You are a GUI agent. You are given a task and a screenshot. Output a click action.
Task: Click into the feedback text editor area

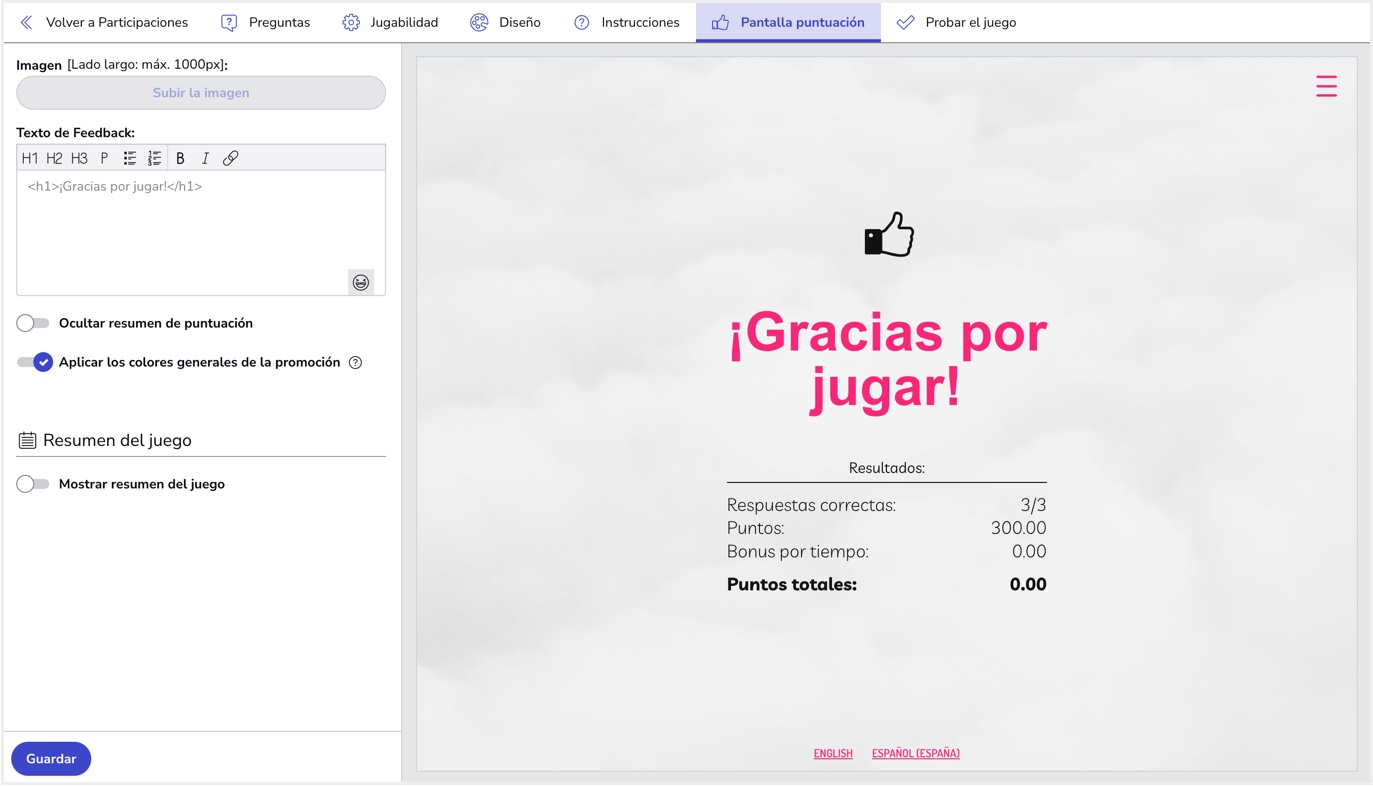201,232
